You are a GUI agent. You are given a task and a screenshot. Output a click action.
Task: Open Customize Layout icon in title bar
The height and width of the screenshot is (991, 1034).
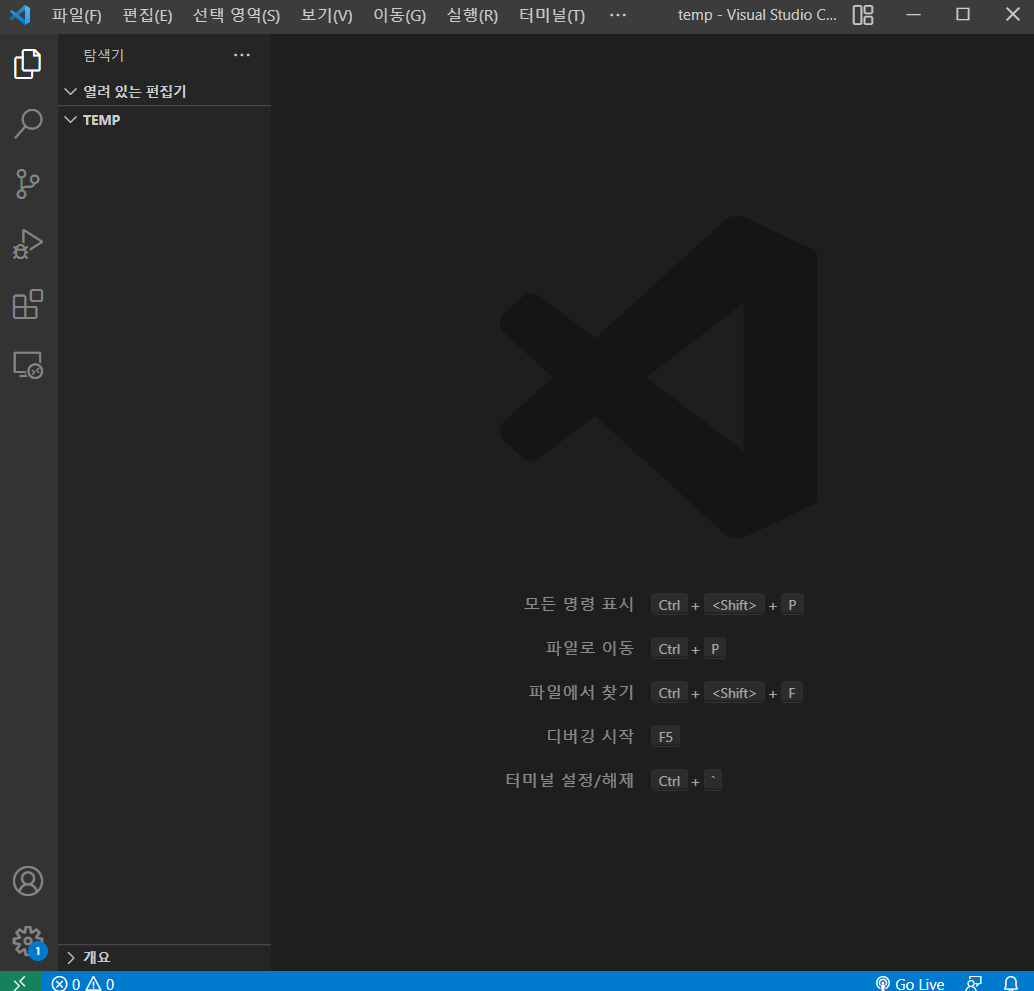point(863,15)
